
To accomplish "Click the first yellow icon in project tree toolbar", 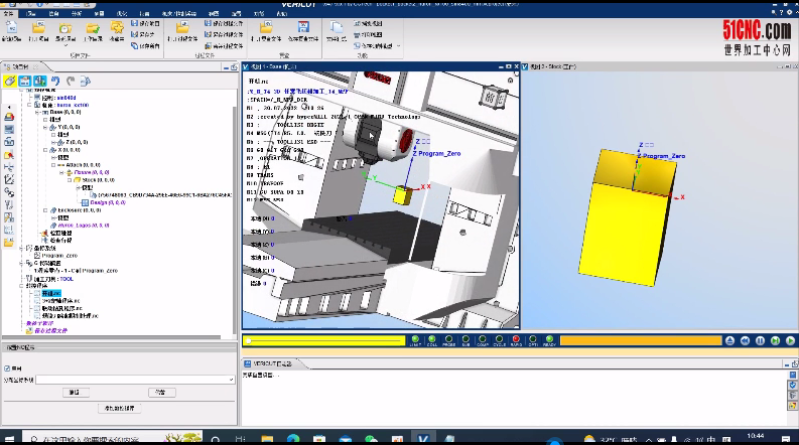I will [10, 81].
